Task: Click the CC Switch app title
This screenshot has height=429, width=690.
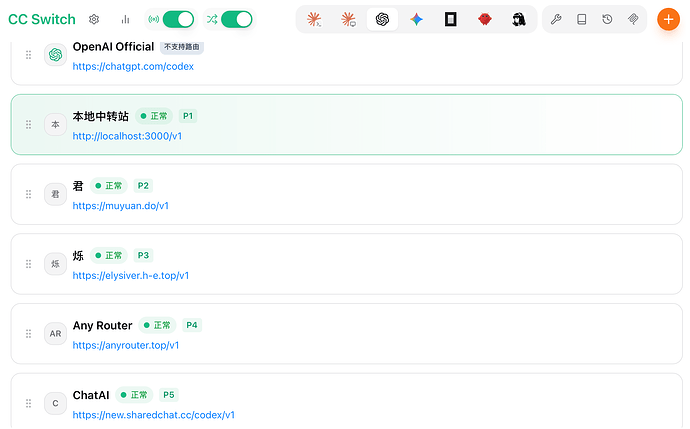Action: point(42,19)
